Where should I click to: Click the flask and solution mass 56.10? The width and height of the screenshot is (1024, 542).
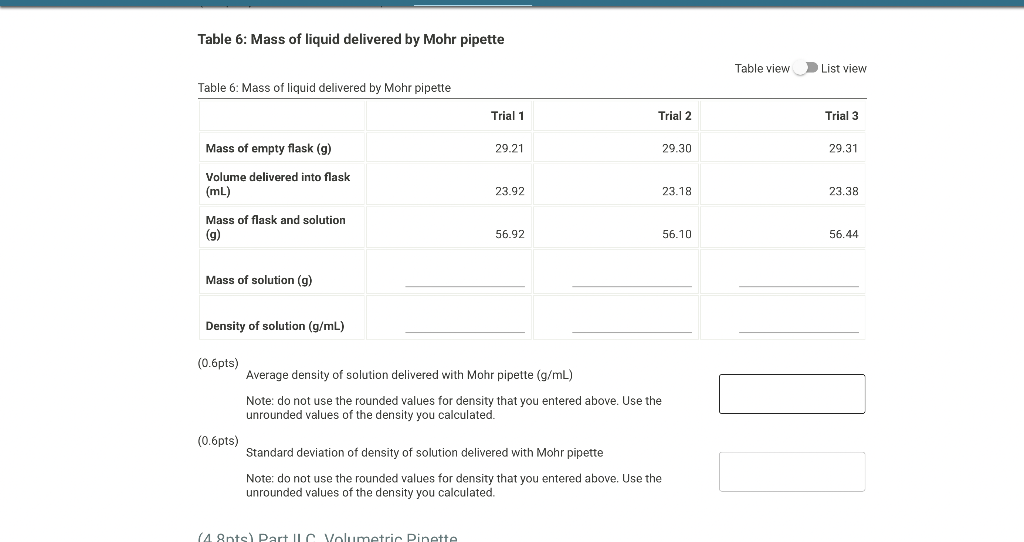[x=677, y=234]
